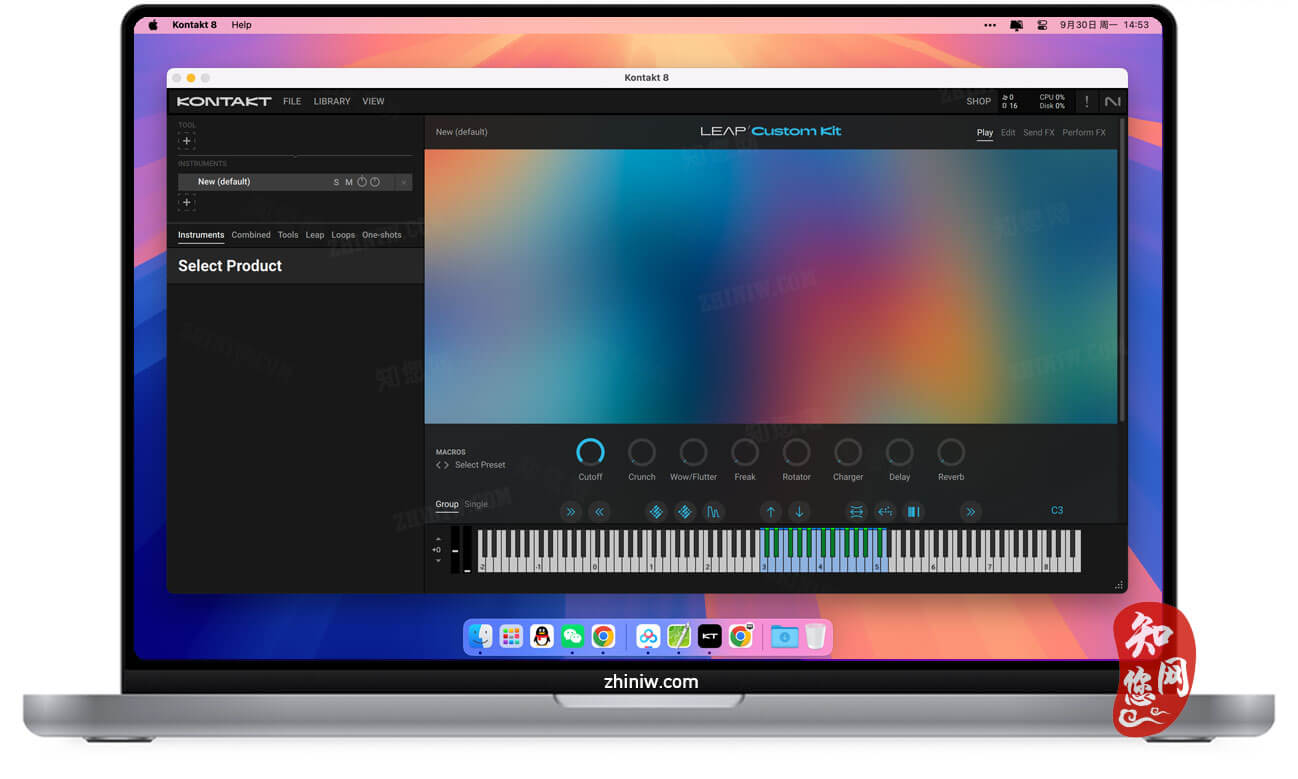
Task: Decrease keyboard octave shift with down arrow
Action: coord(437,561)
